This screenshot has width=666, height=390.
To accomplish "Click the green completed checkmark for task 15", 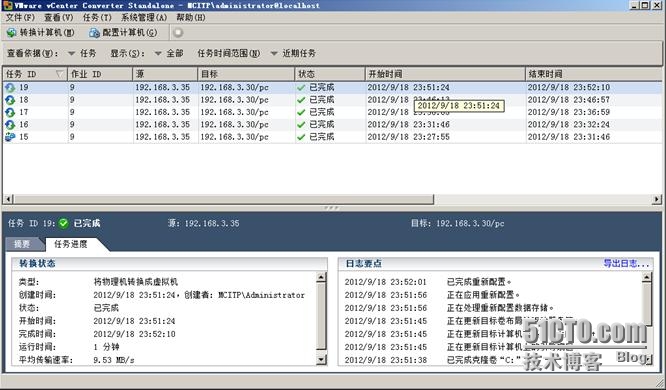I will [301, 137].
